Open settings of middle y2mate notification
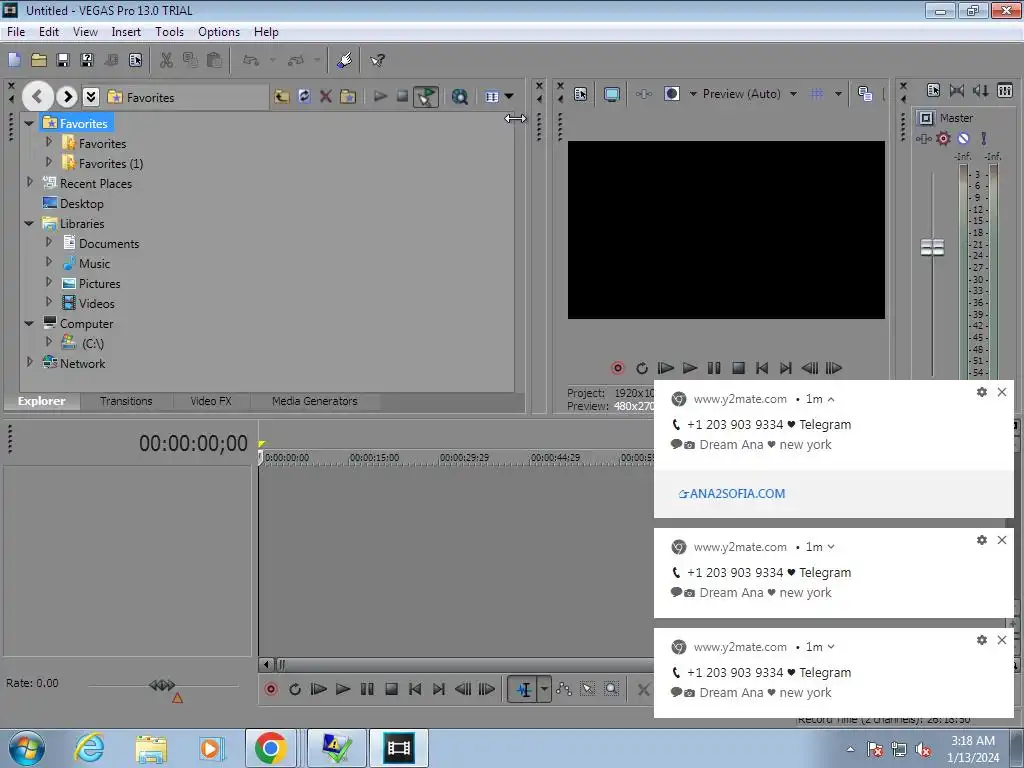This screenshot has width=1024, height=768. [982, 540]
